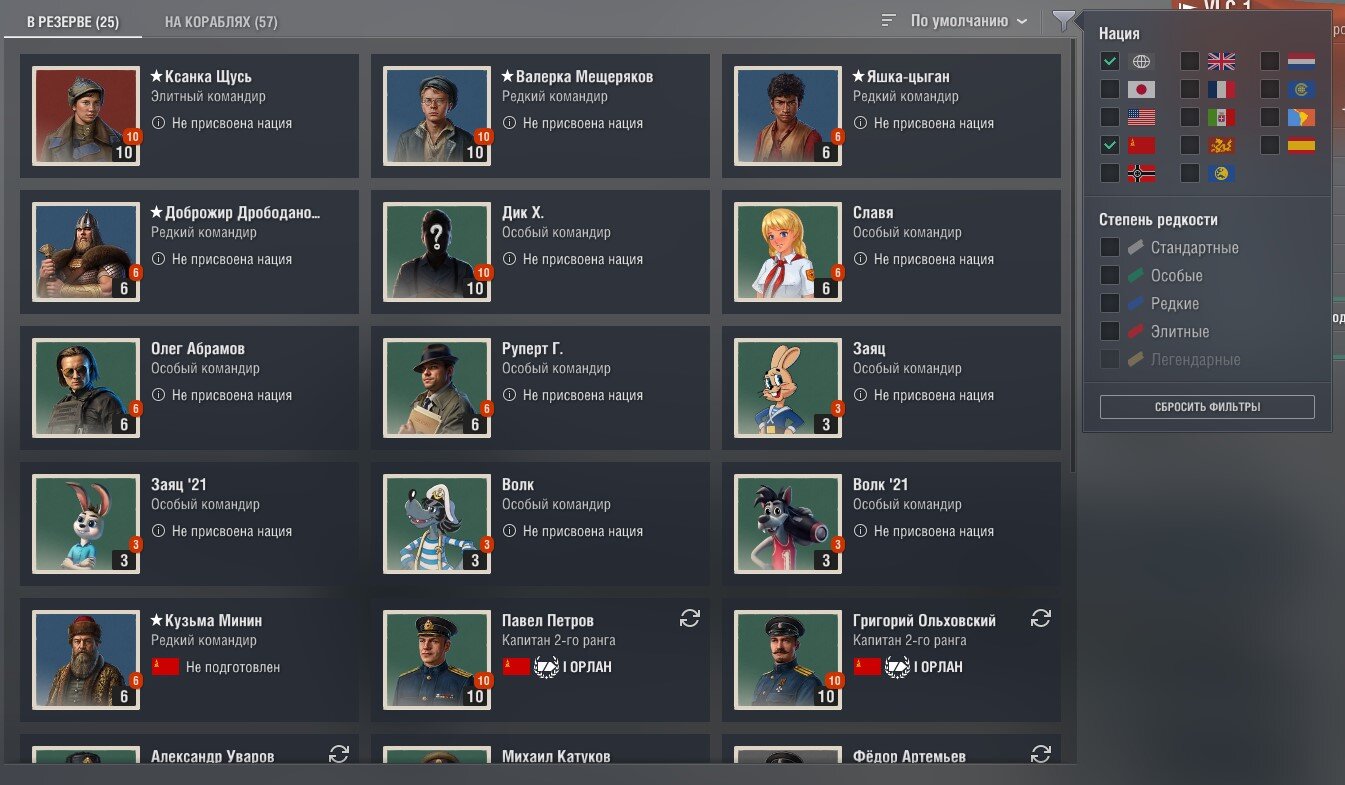The height and width of the screenshot is (785, 1345).
Task: Uncheck the USSR nation checkbox
Action: (x=1109, y=145)
